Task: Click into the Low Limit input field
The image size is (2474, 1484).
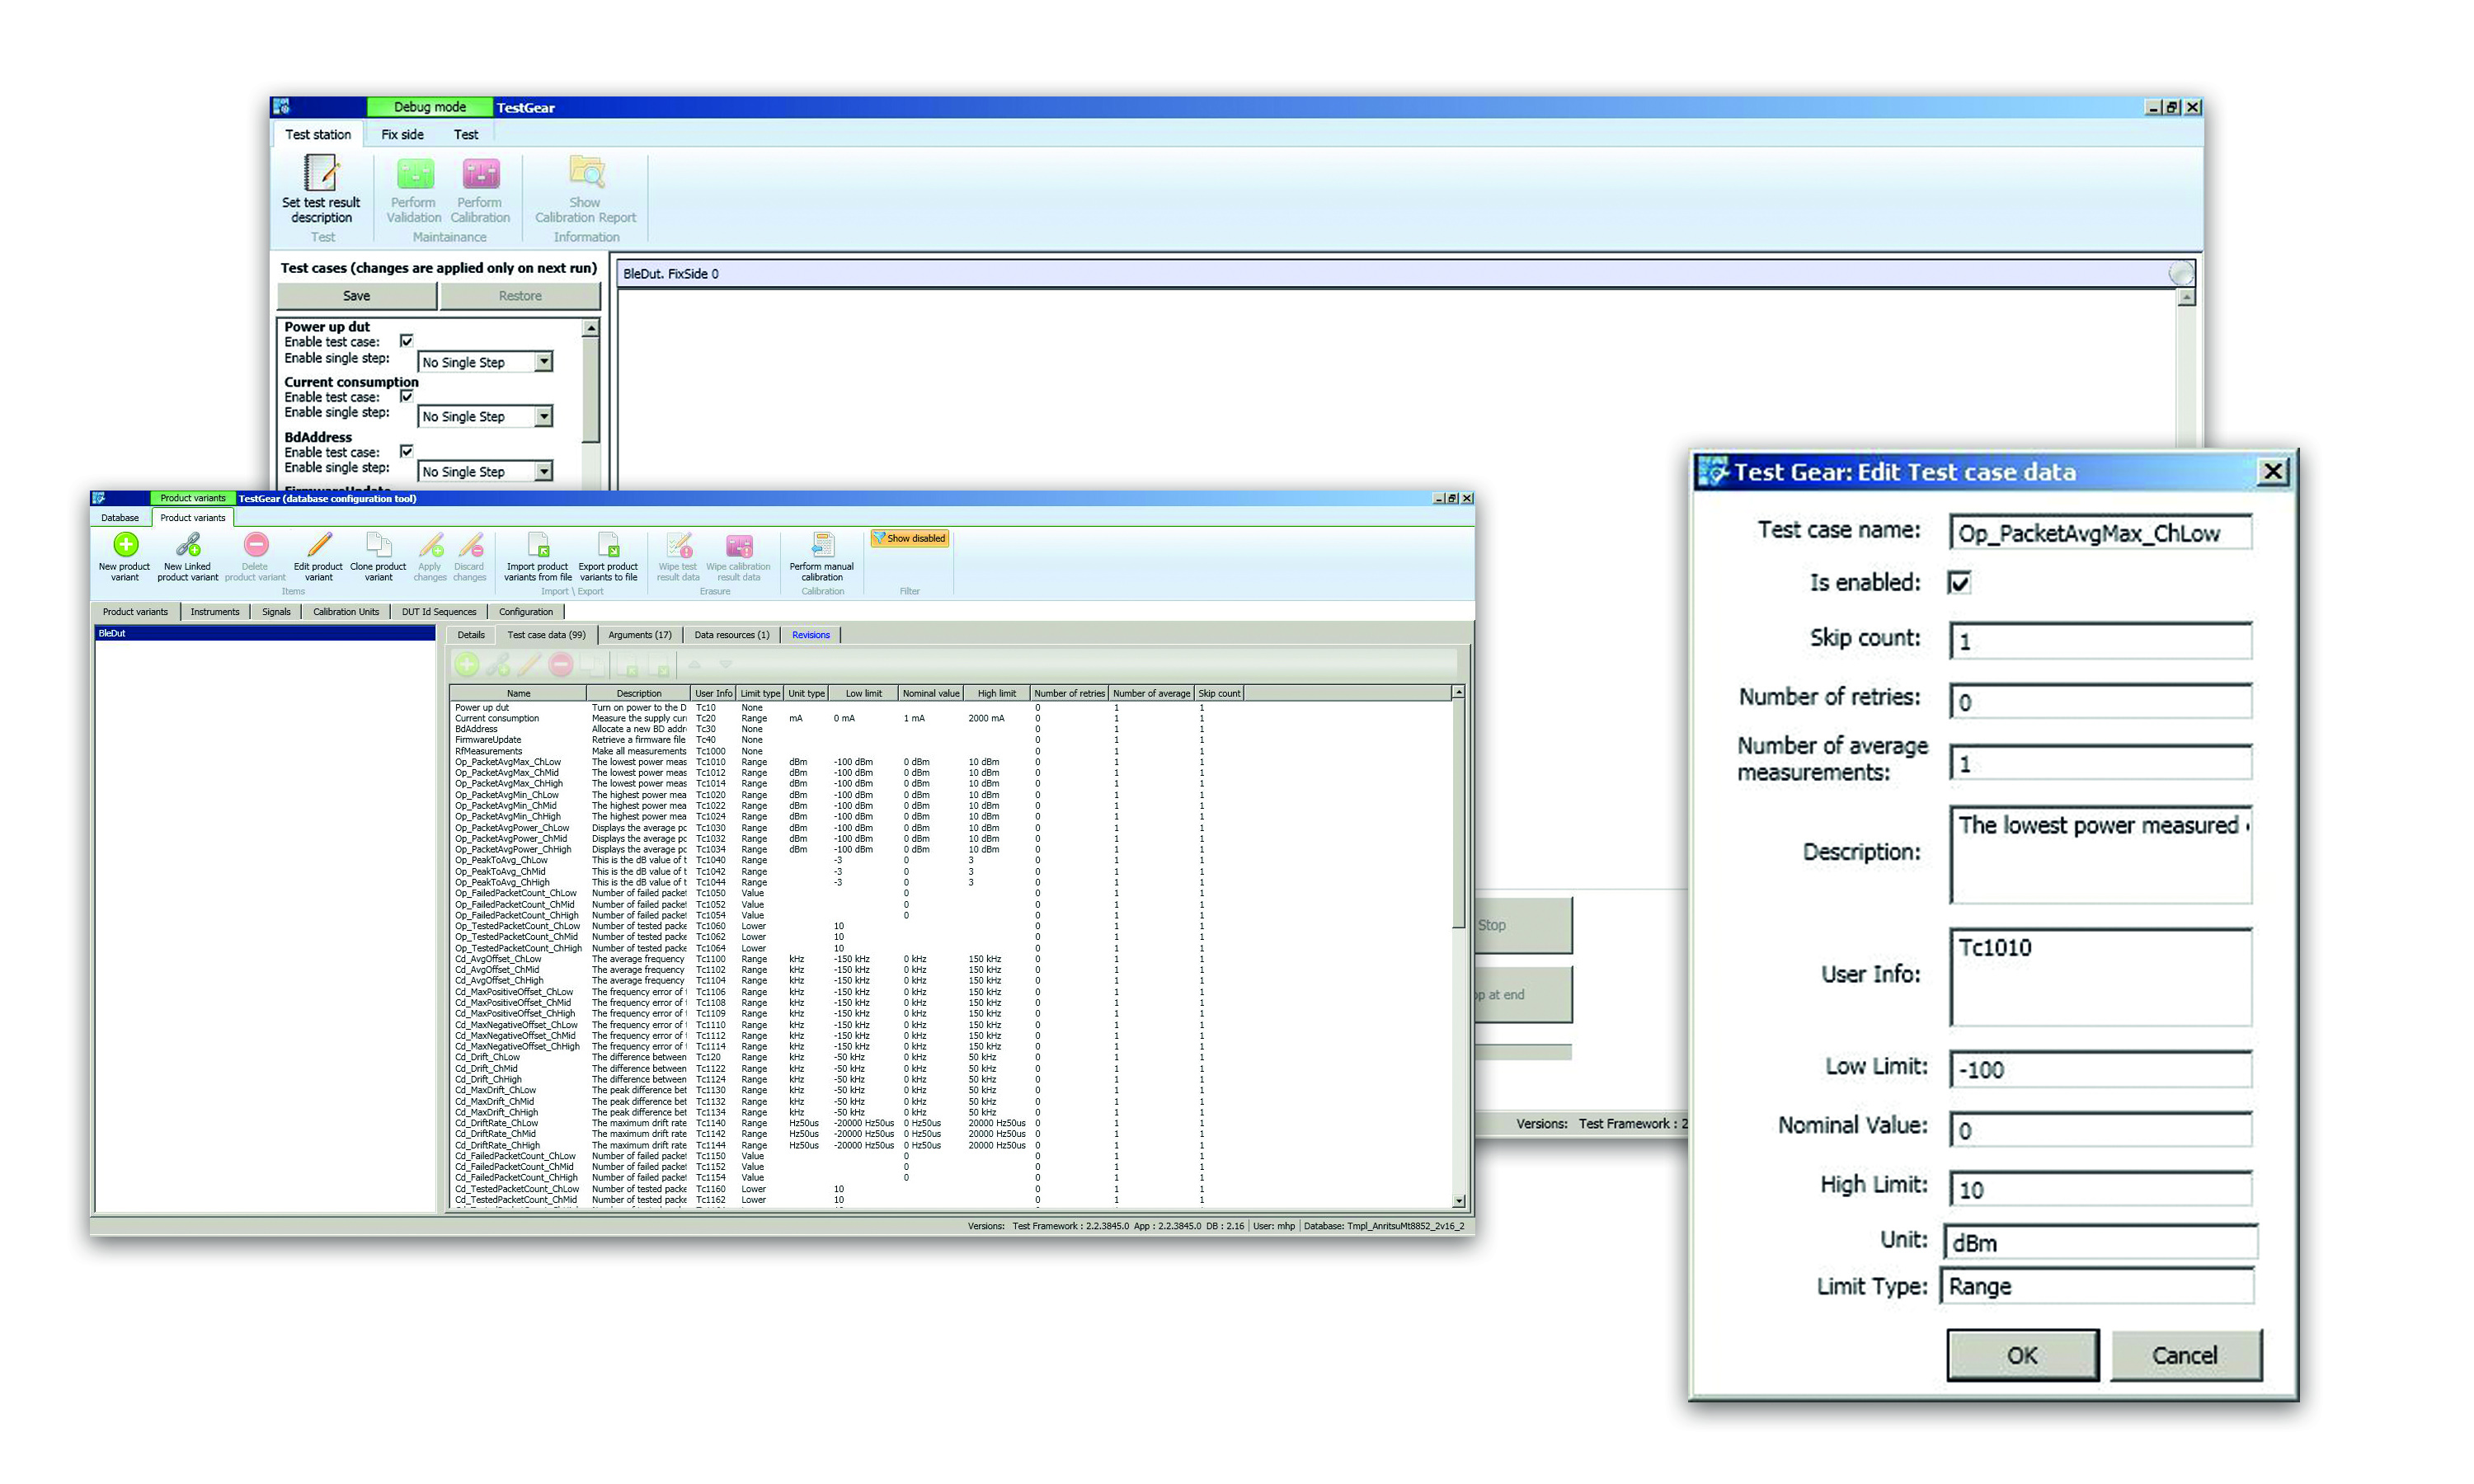Action: tap(2100, 1070)
